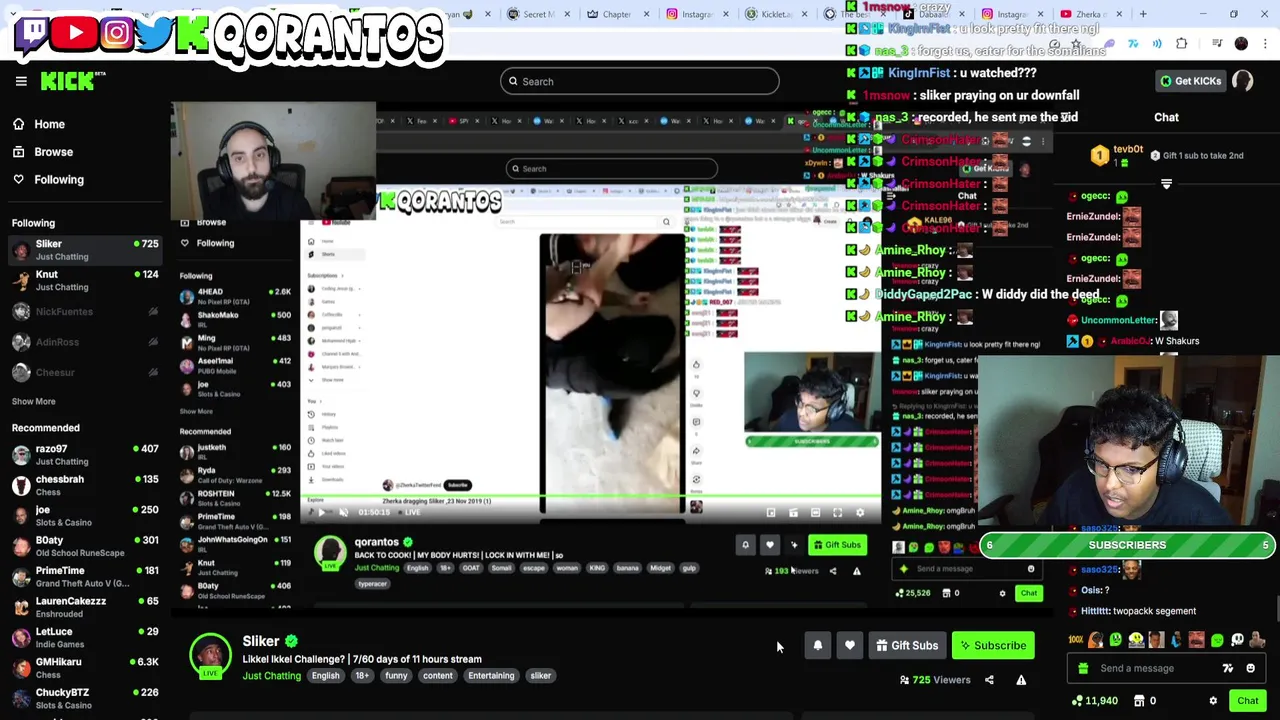This screenshot has height=720, width=1280.
Task: Open the user profile avatar menu
Action: (x=1243, y=81)
